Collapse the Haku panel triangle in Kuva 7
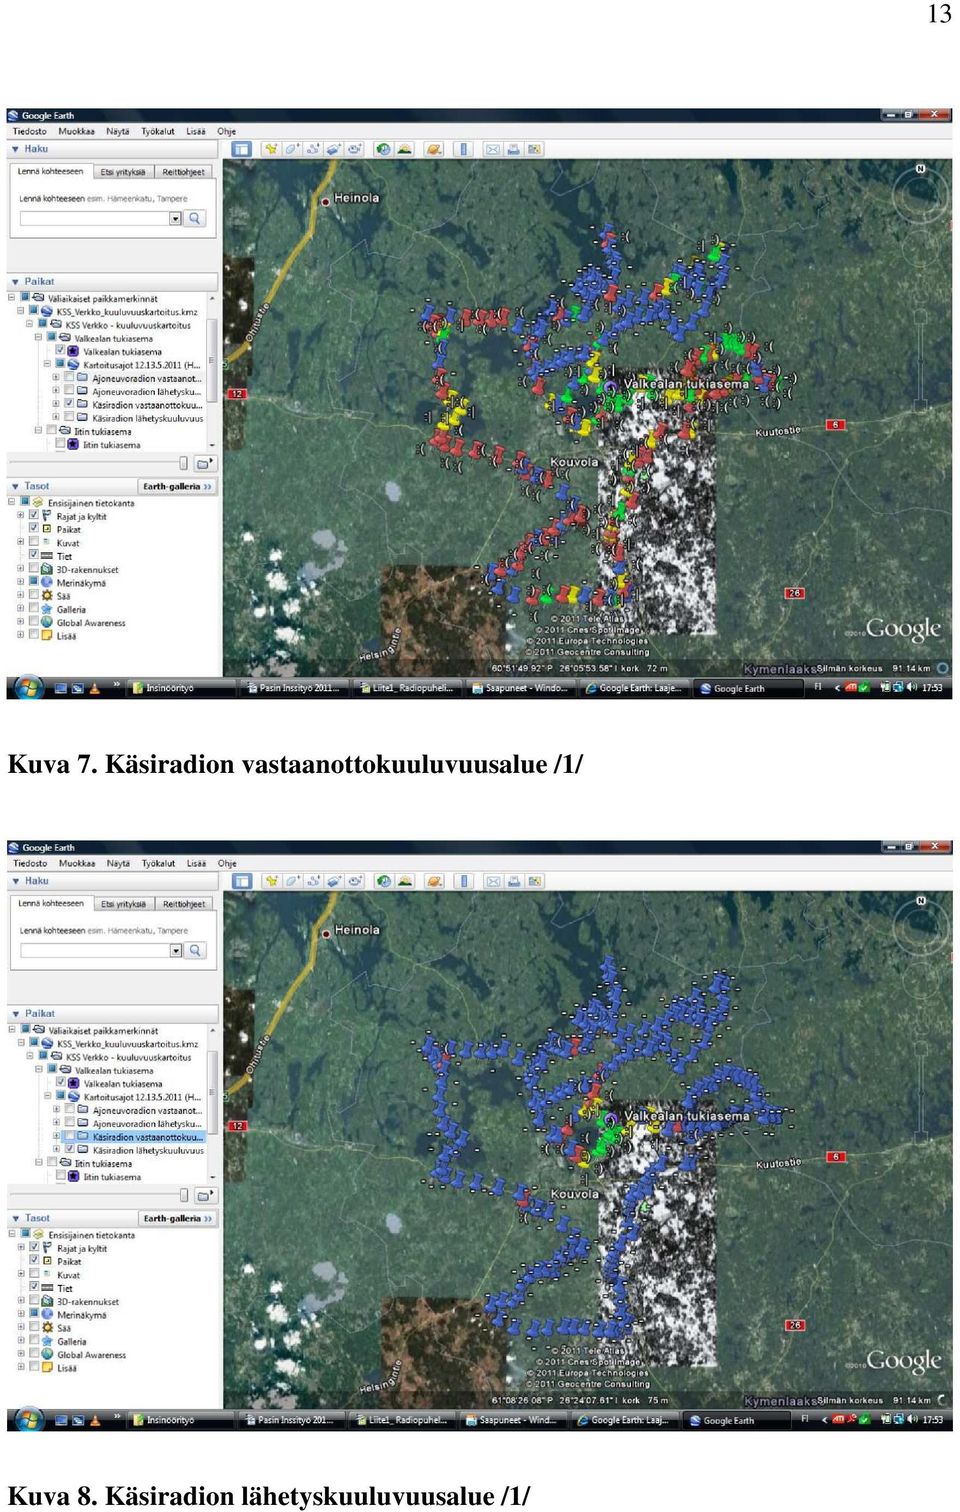This screenshot has width=960, height=1512. (15, 149)
